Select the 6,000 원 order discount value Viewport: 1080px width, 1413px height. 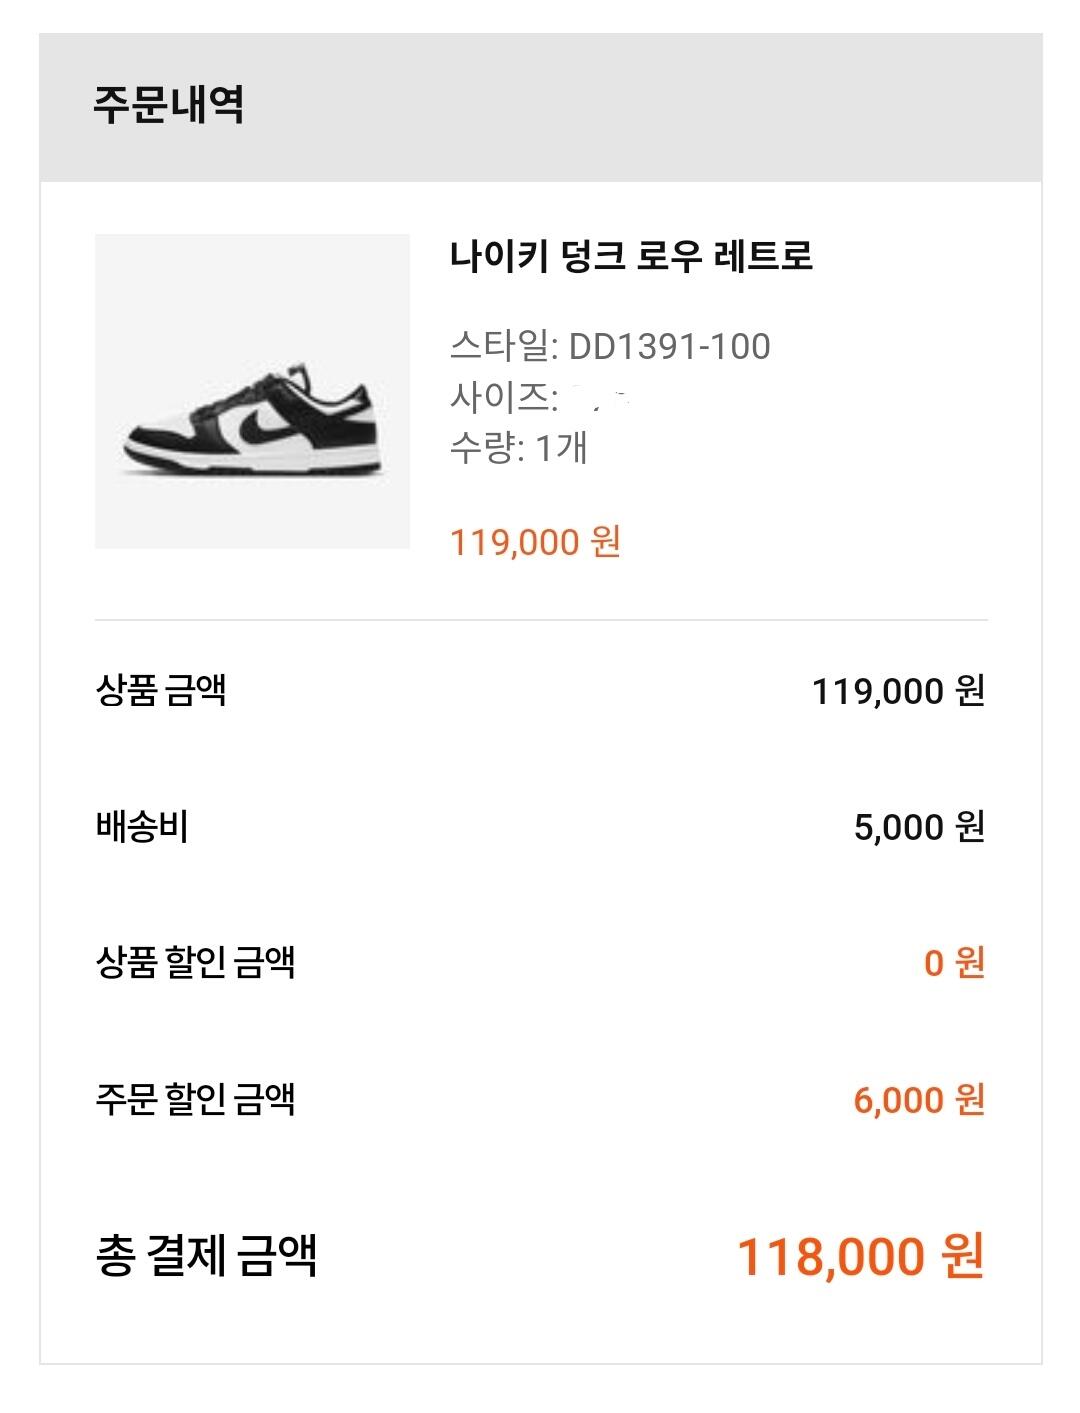point(919,1100)
